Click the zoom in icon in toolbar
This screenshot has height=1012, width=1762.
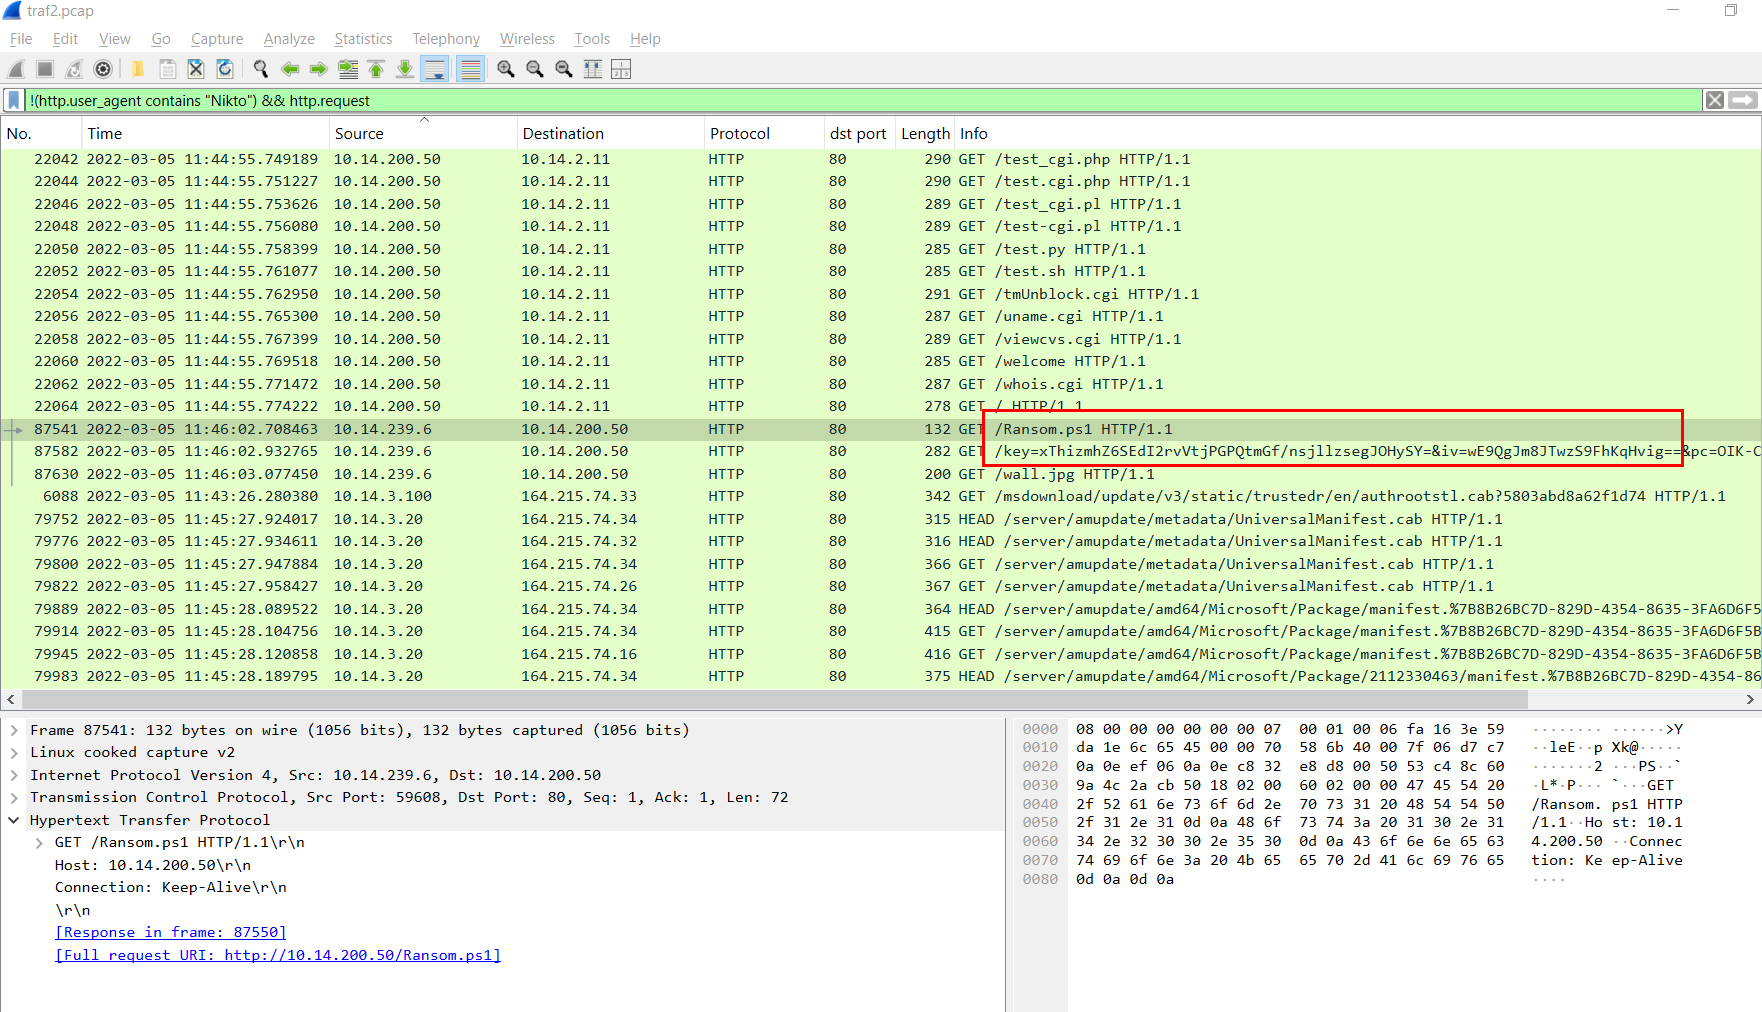(506, 69)
